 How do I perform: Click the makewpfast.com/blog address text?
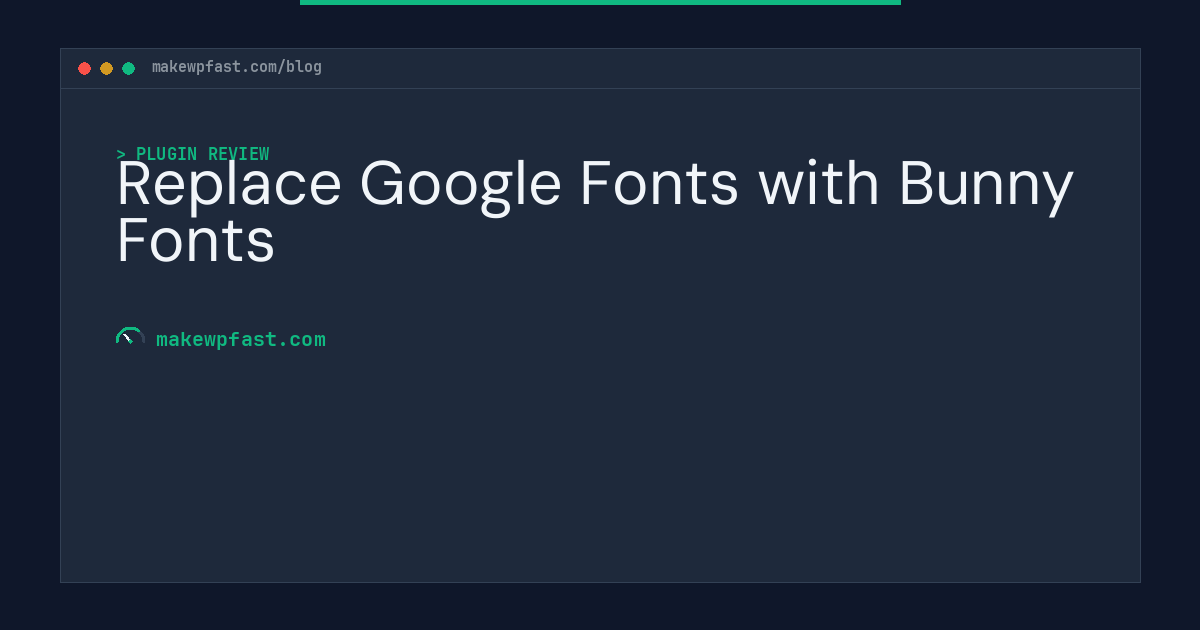pos(236,67)
